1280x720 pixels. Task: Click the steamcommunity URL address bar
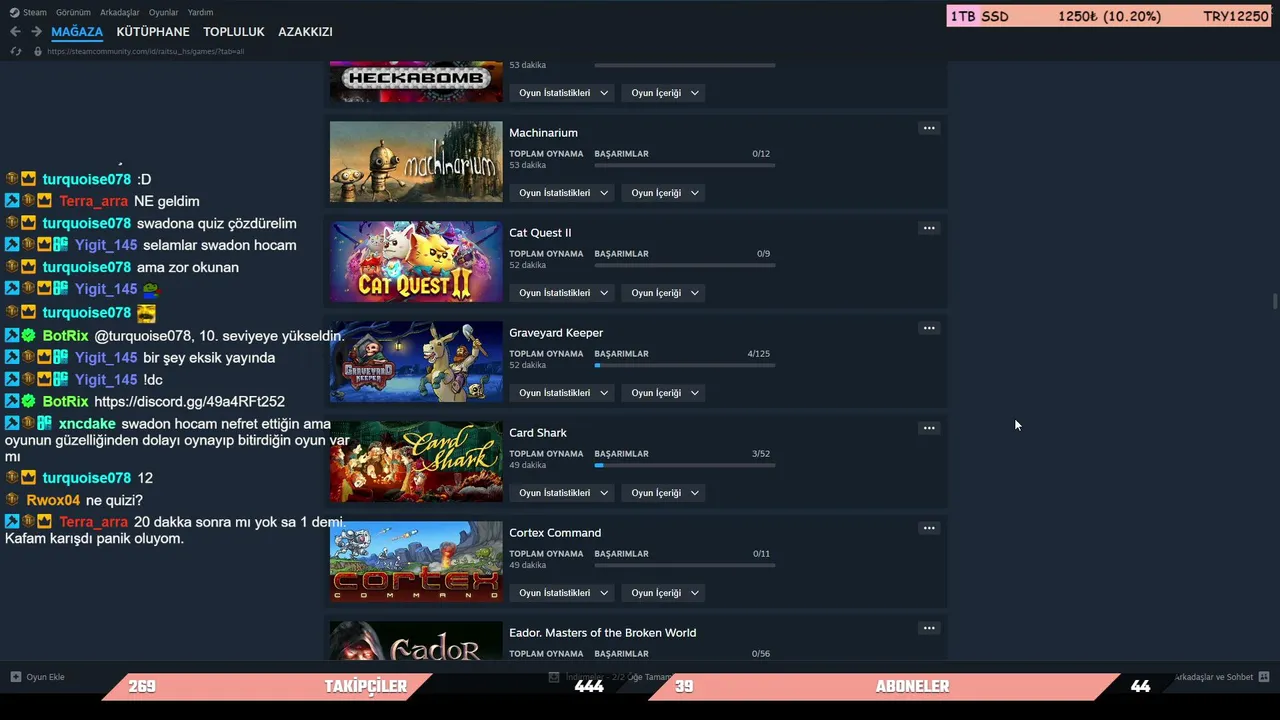(x=146, y=51)
